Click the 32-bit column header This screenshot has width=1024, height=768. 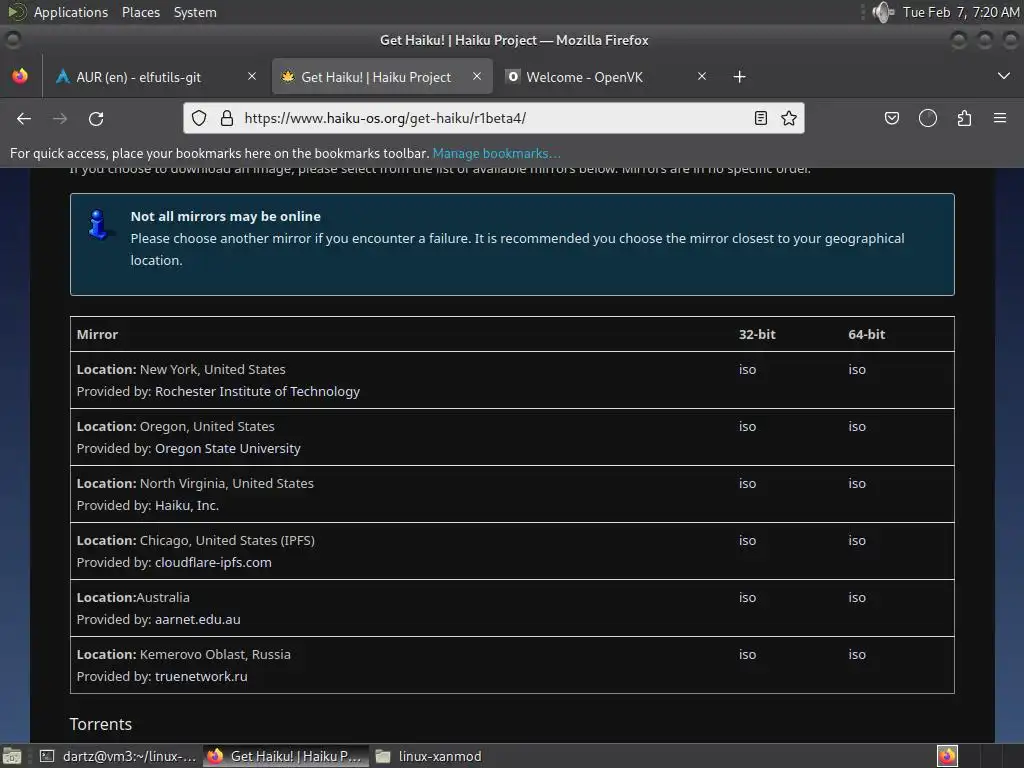coord(757,334)
